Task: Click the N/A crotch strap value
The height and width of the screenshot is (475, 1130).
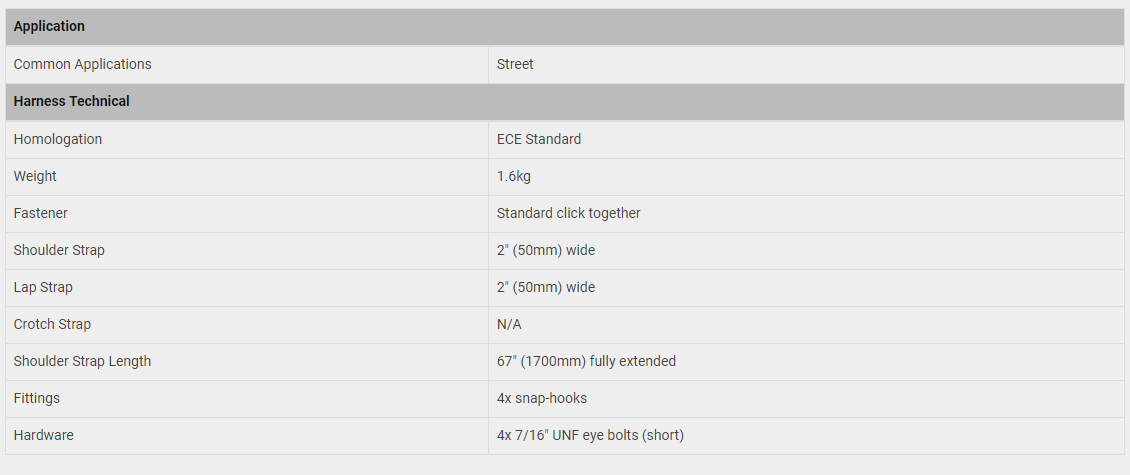Action: [x=510, y=324]
